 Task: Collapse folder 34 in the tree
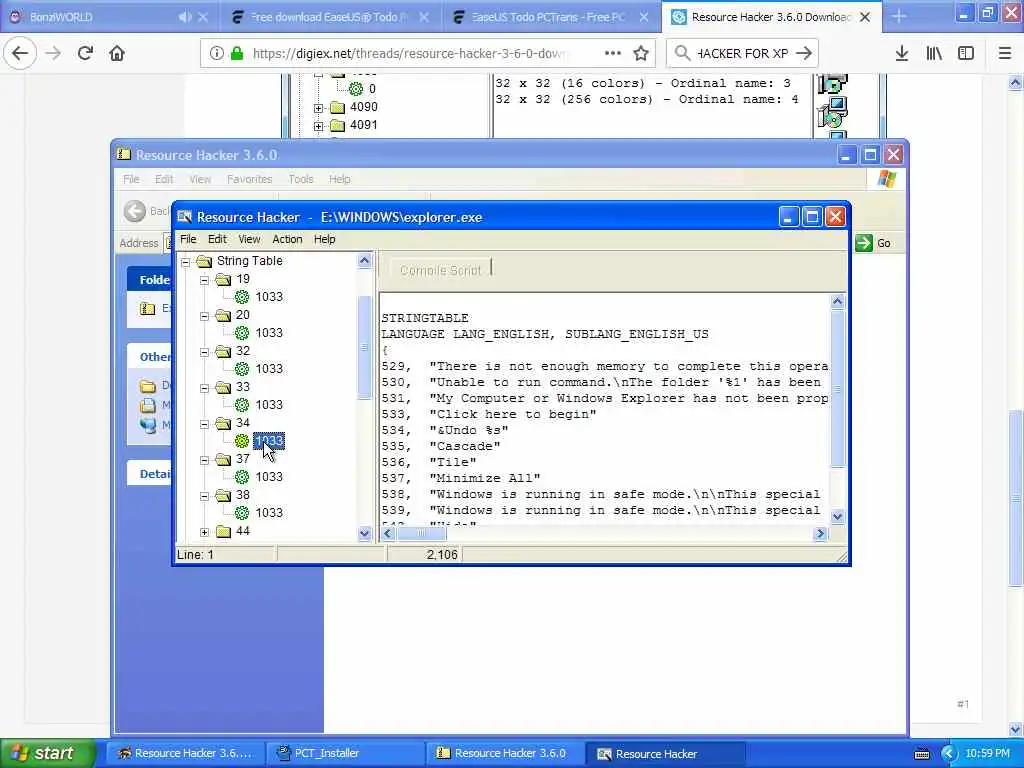[x=204, y=424]
